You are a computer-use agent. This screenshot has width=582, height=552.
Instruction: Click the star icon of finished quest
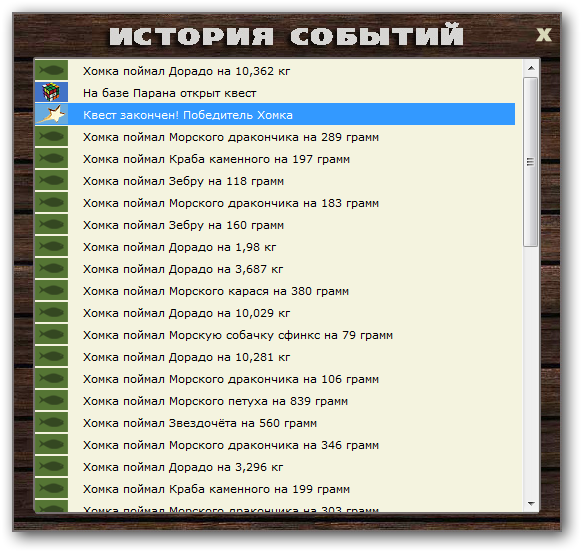click(52, 114)
